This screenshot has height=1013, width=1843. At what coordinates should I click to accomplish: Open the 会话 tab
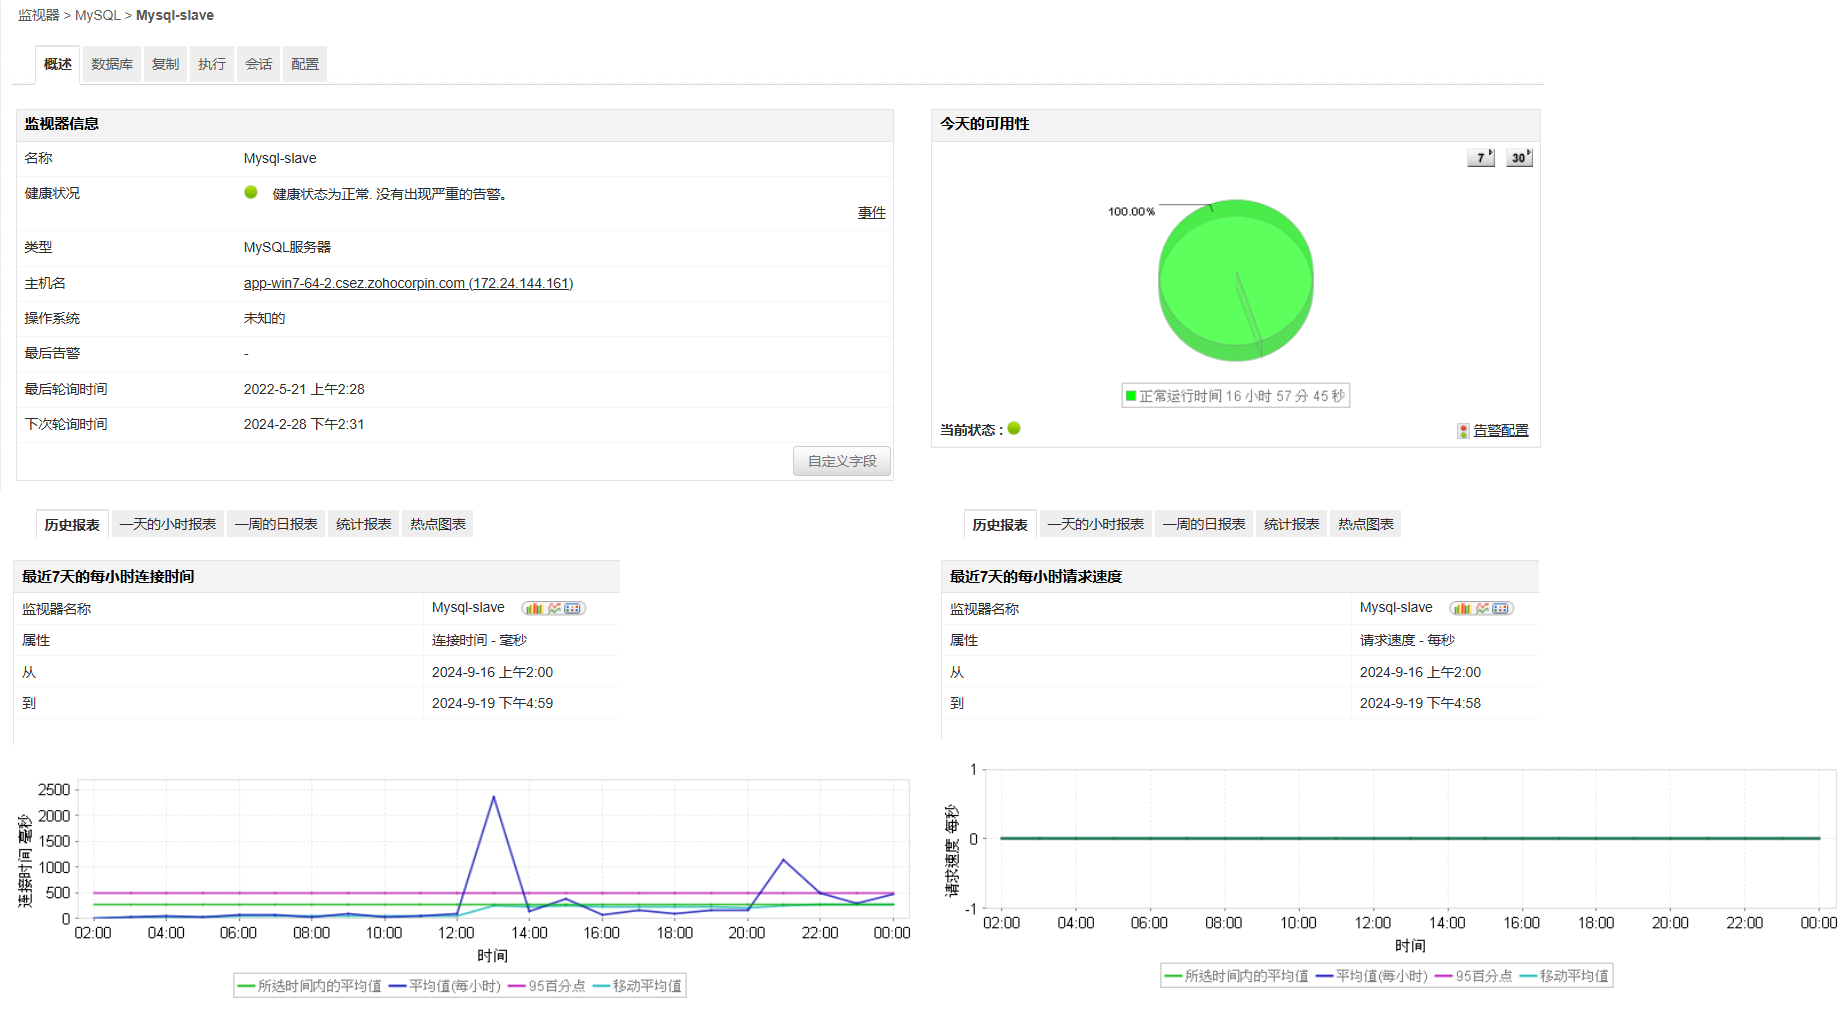(x=259, y=64)
